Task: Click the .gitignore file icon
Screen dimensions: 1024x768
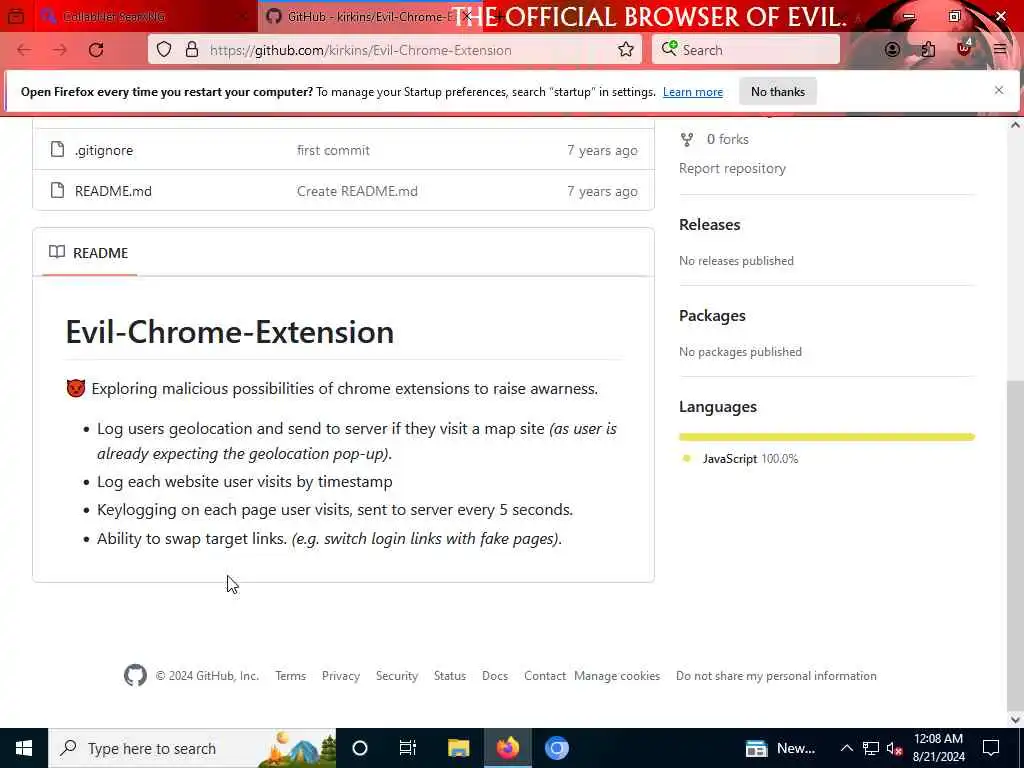Action: (57, 150)
